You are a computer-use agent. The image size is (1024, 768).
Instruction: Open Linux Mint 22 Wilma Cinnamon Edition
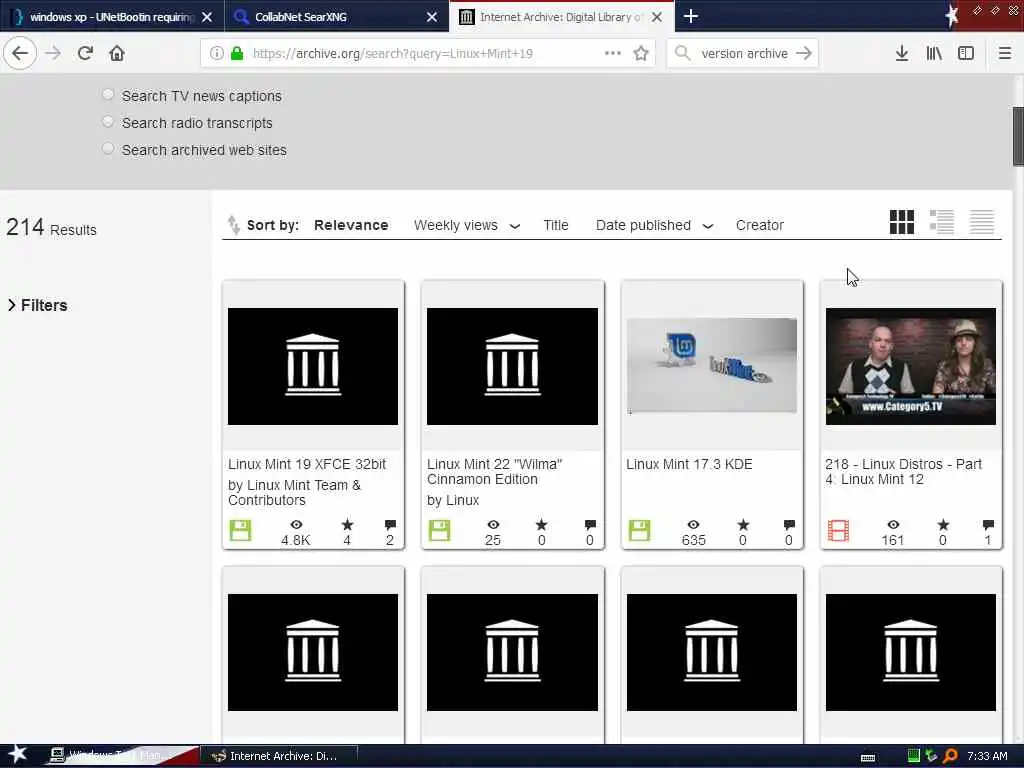pyautogui.click(x=494, y=472)
